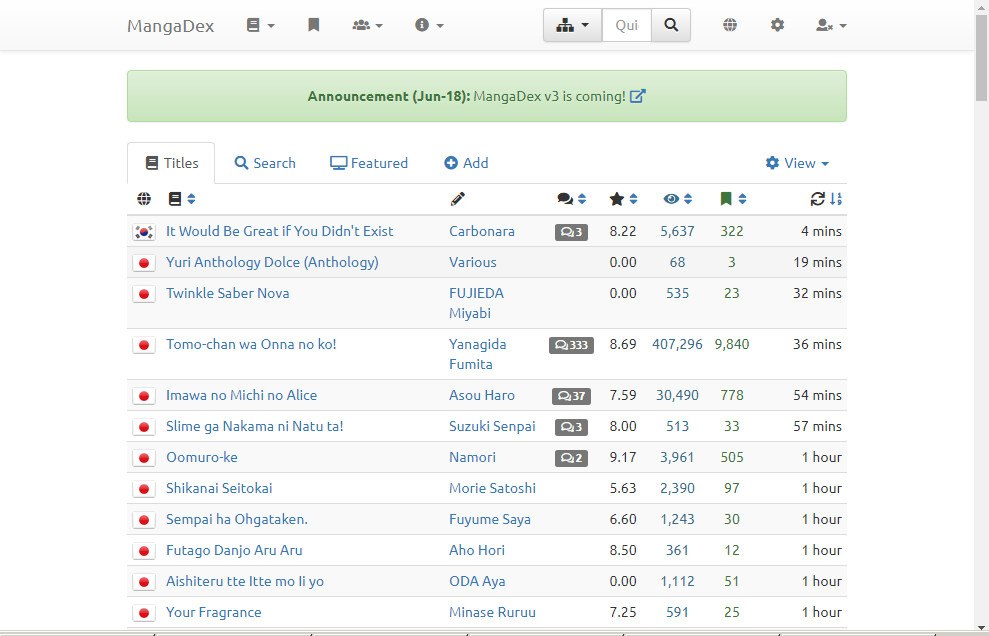Open the bookmark follows icon in navbar
The width and height of the screenshot is (989, 636).
[x=313, y=25]
